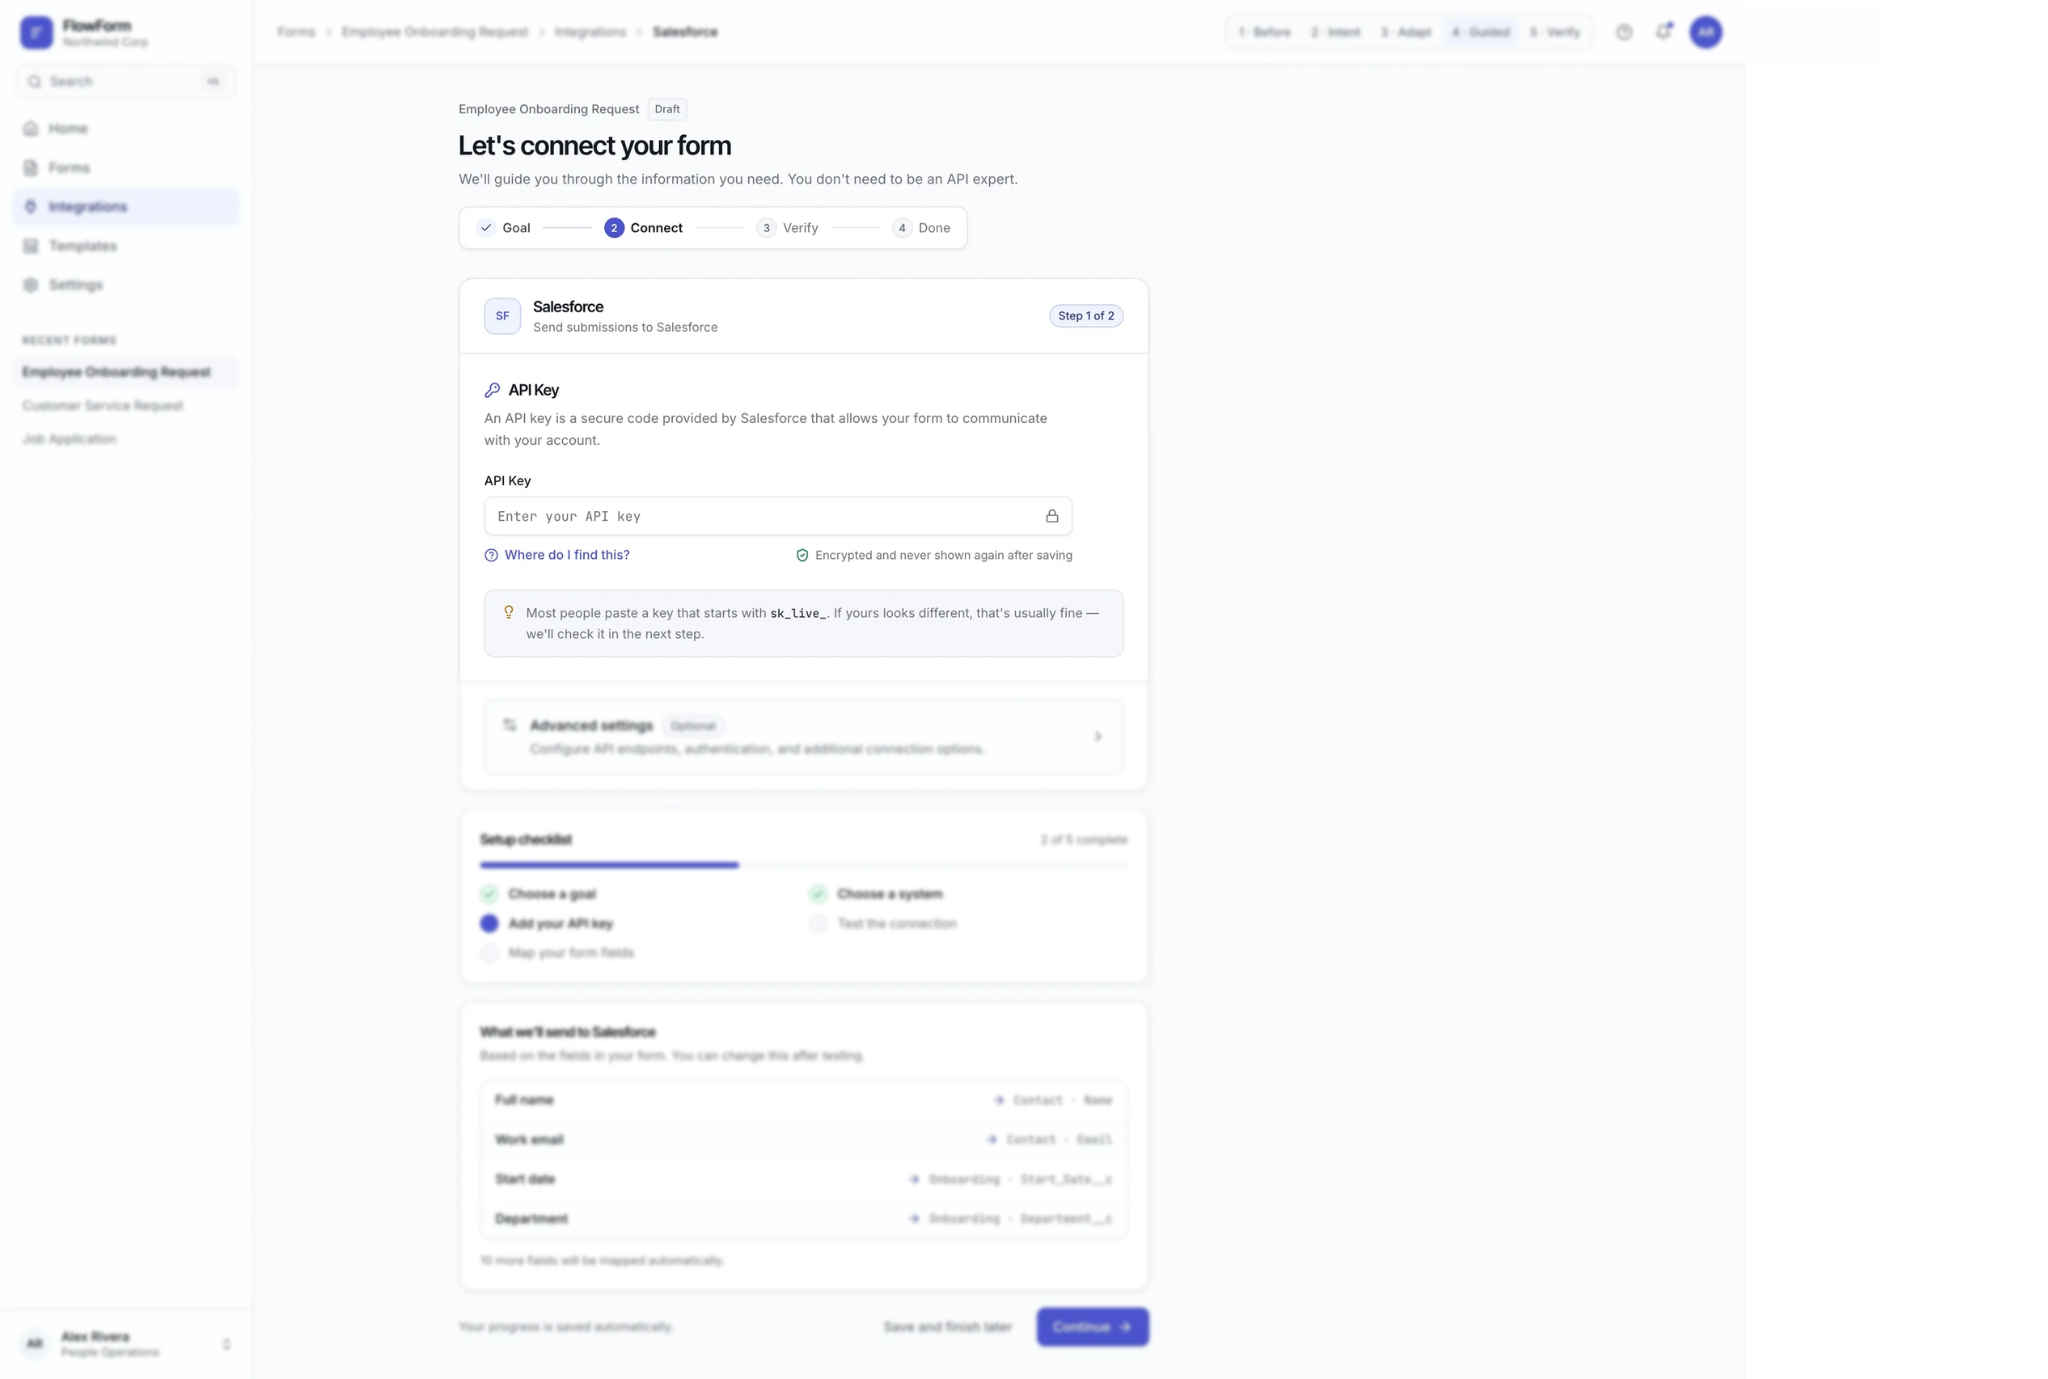Click the key icon beside API Key heading
The width and height of the screenshot is (2048, 1379).
(x=492, y=390)
